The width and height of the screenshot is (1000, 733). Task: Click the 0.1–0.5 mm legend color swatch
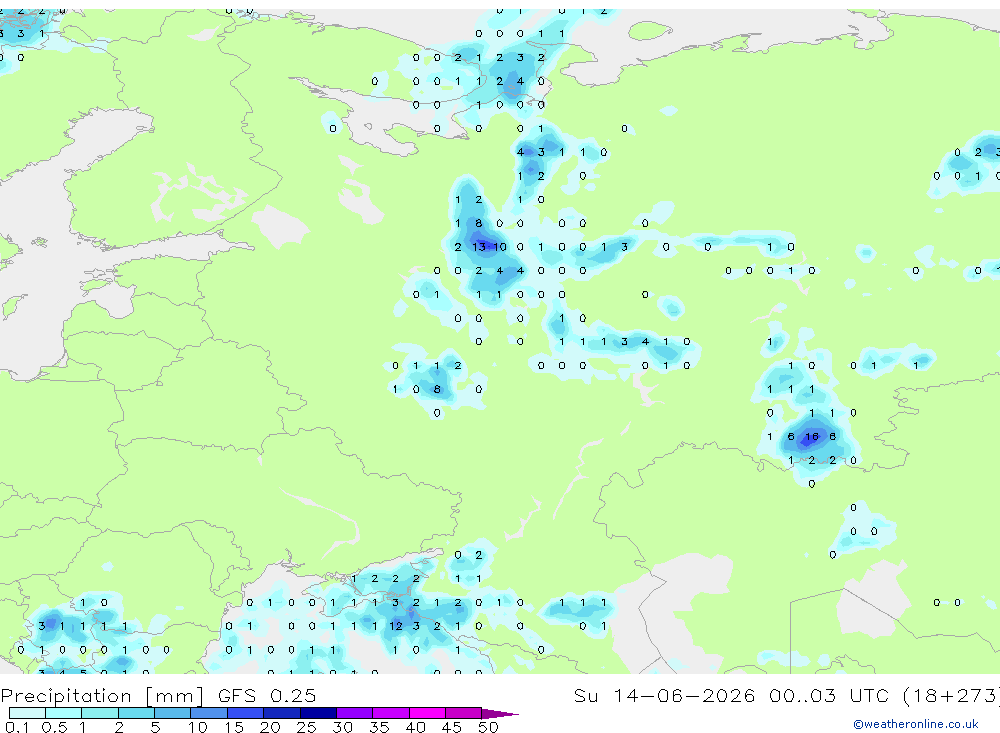(x=27, y=713)
